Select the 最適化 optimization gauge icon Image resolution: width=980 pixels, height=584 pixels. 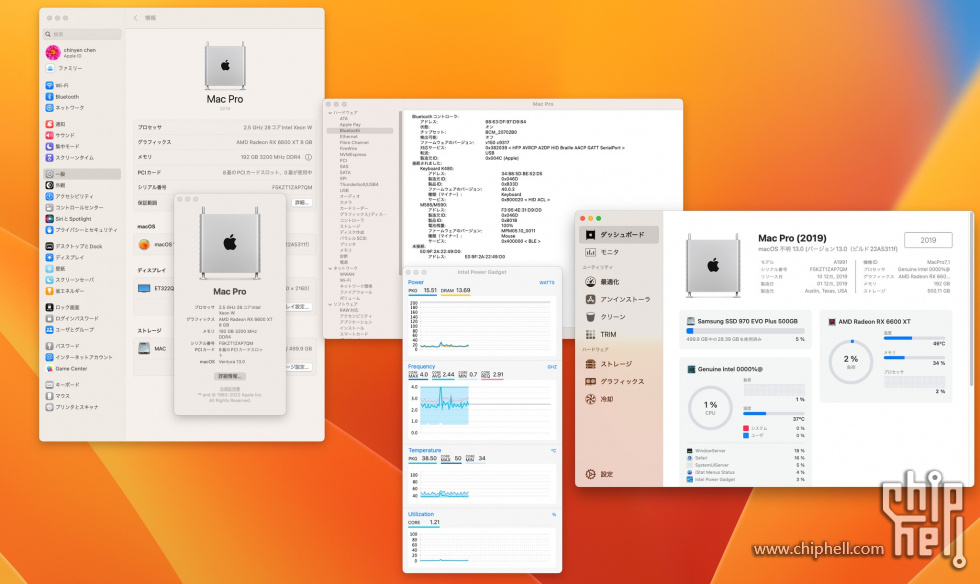[590, 282]
